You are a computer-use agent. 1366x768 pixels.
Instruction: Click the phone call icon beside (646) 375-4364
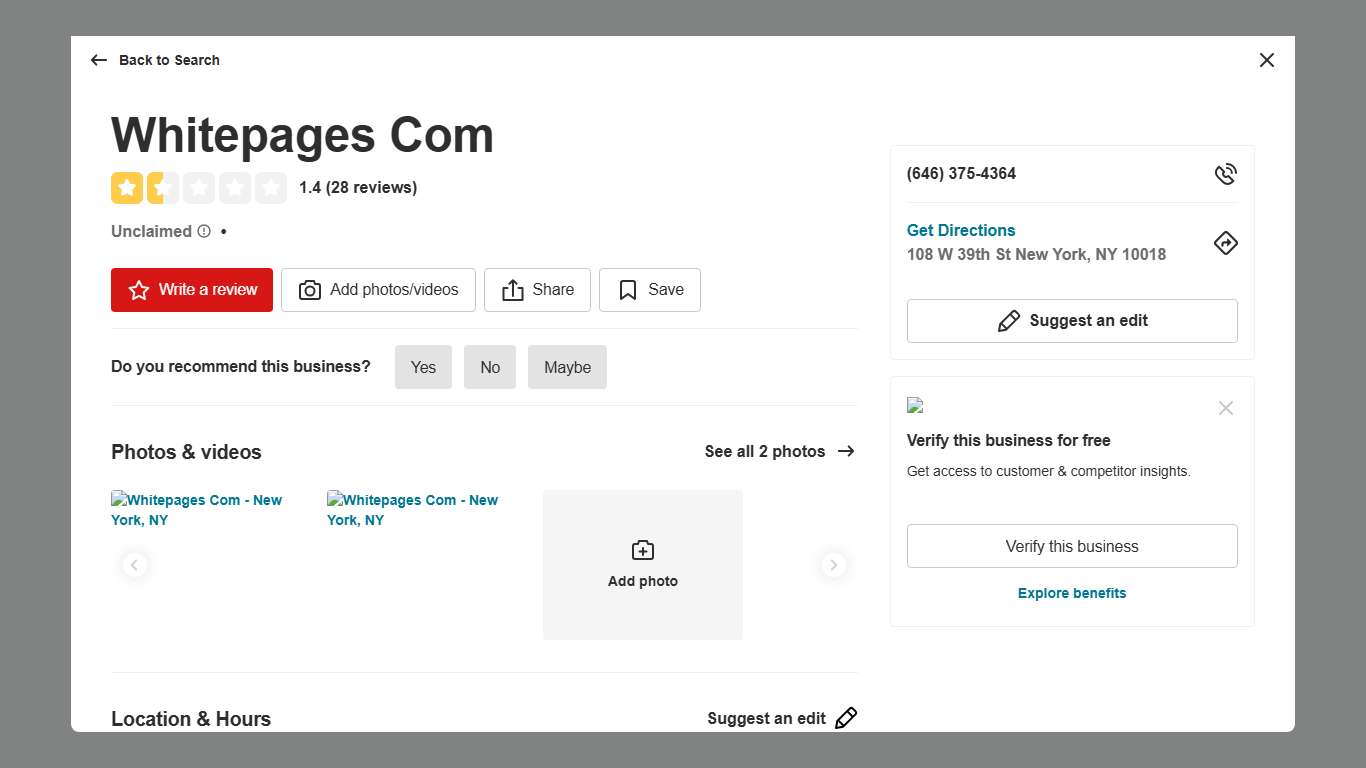[1226, 173]
